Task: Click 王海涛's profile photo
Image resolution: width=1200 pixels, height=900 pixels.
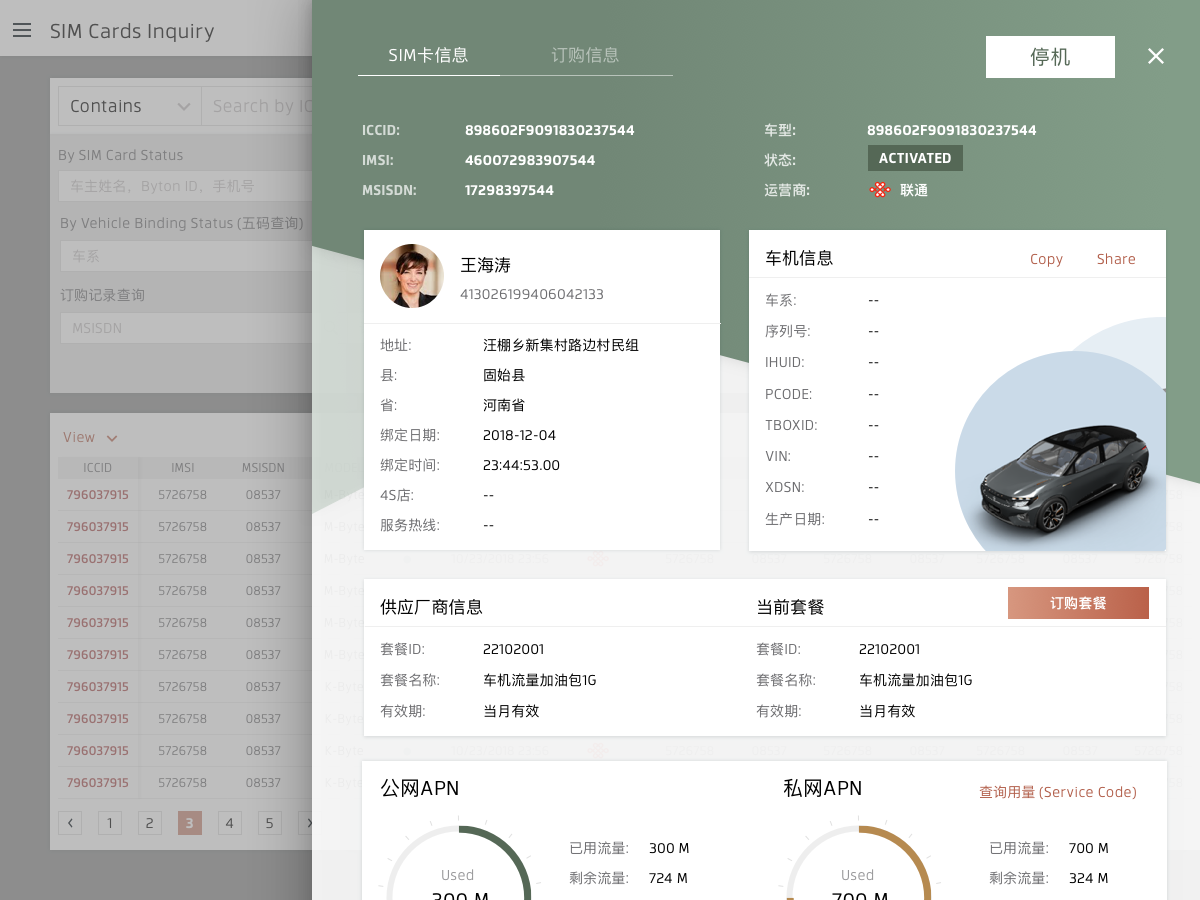Action: click(411, 276)
